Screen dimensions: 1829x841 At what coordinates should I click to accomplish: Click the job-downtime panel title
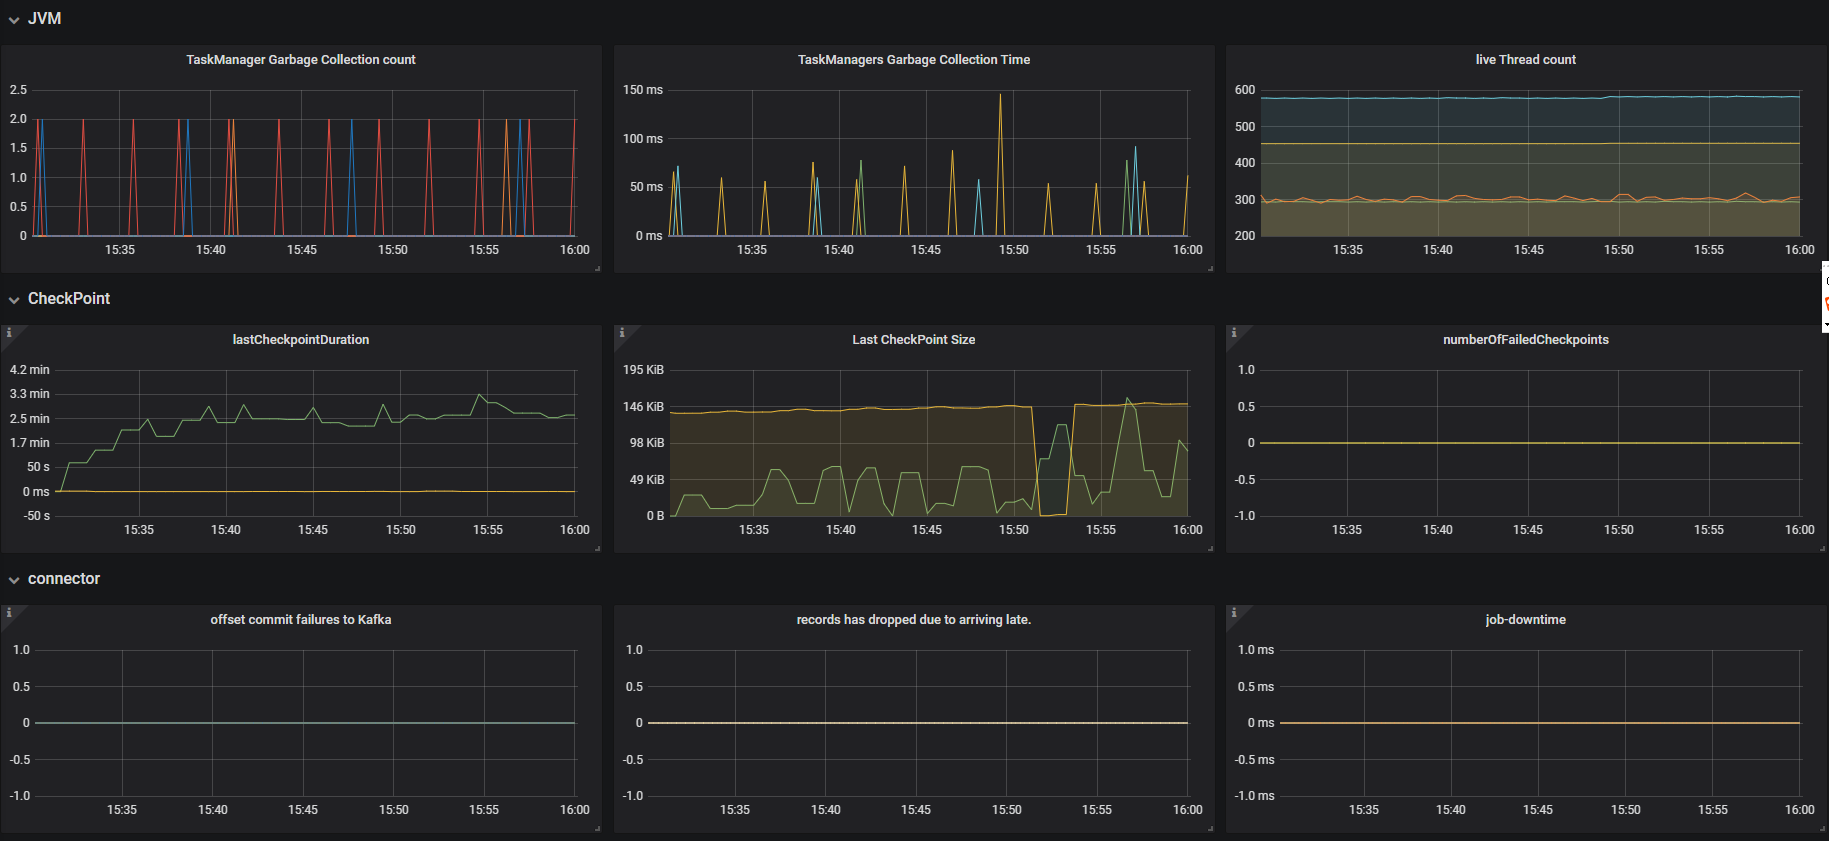(x=1525, y=620)
